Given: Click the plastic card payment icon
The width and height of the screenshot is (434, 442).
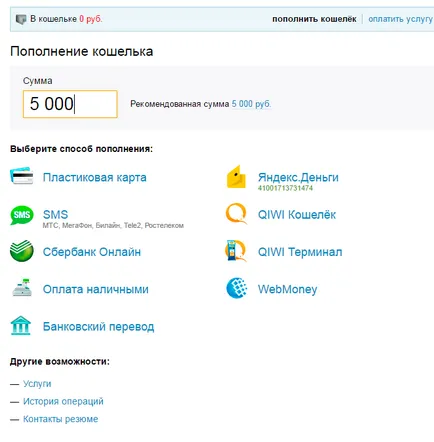Looking at the screenshot, I should tap(22, 176).
